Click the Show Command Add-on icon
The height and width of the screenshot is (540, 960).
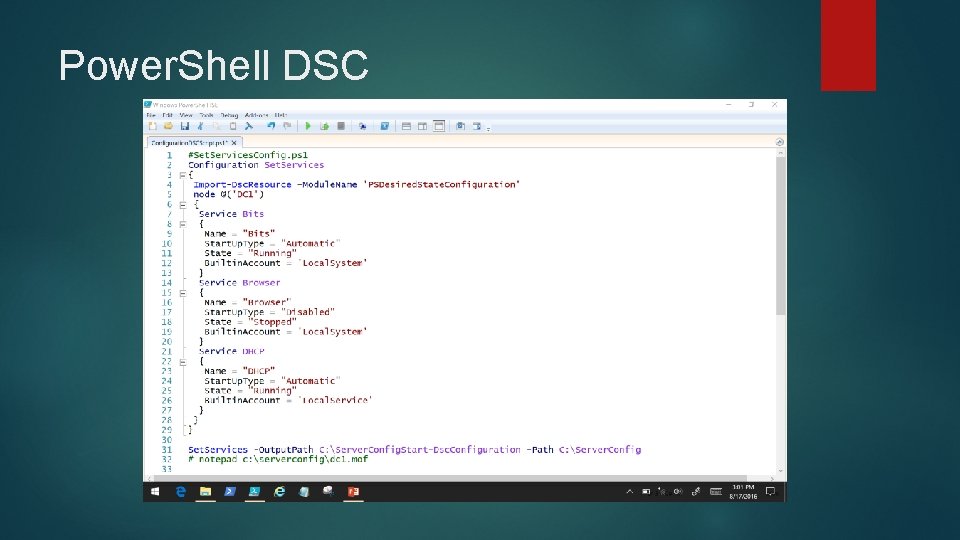click(477, 126)
